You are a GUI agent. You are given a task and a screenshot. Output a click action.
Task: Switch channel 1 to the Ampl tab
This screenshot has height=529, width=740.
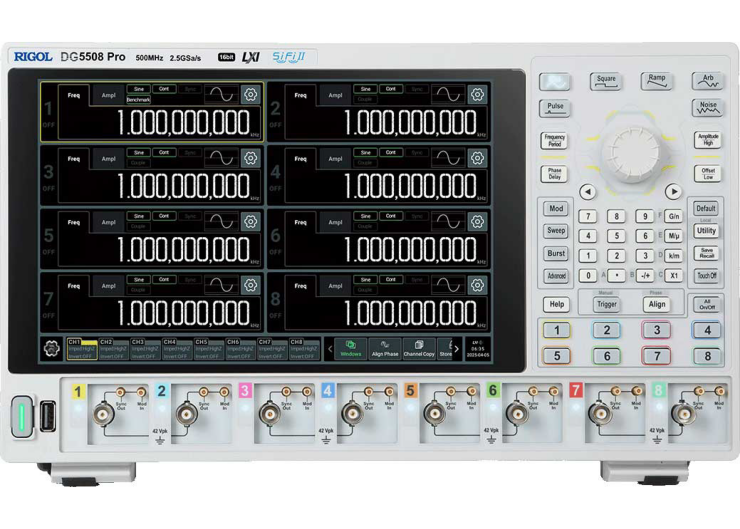[109, 95]
